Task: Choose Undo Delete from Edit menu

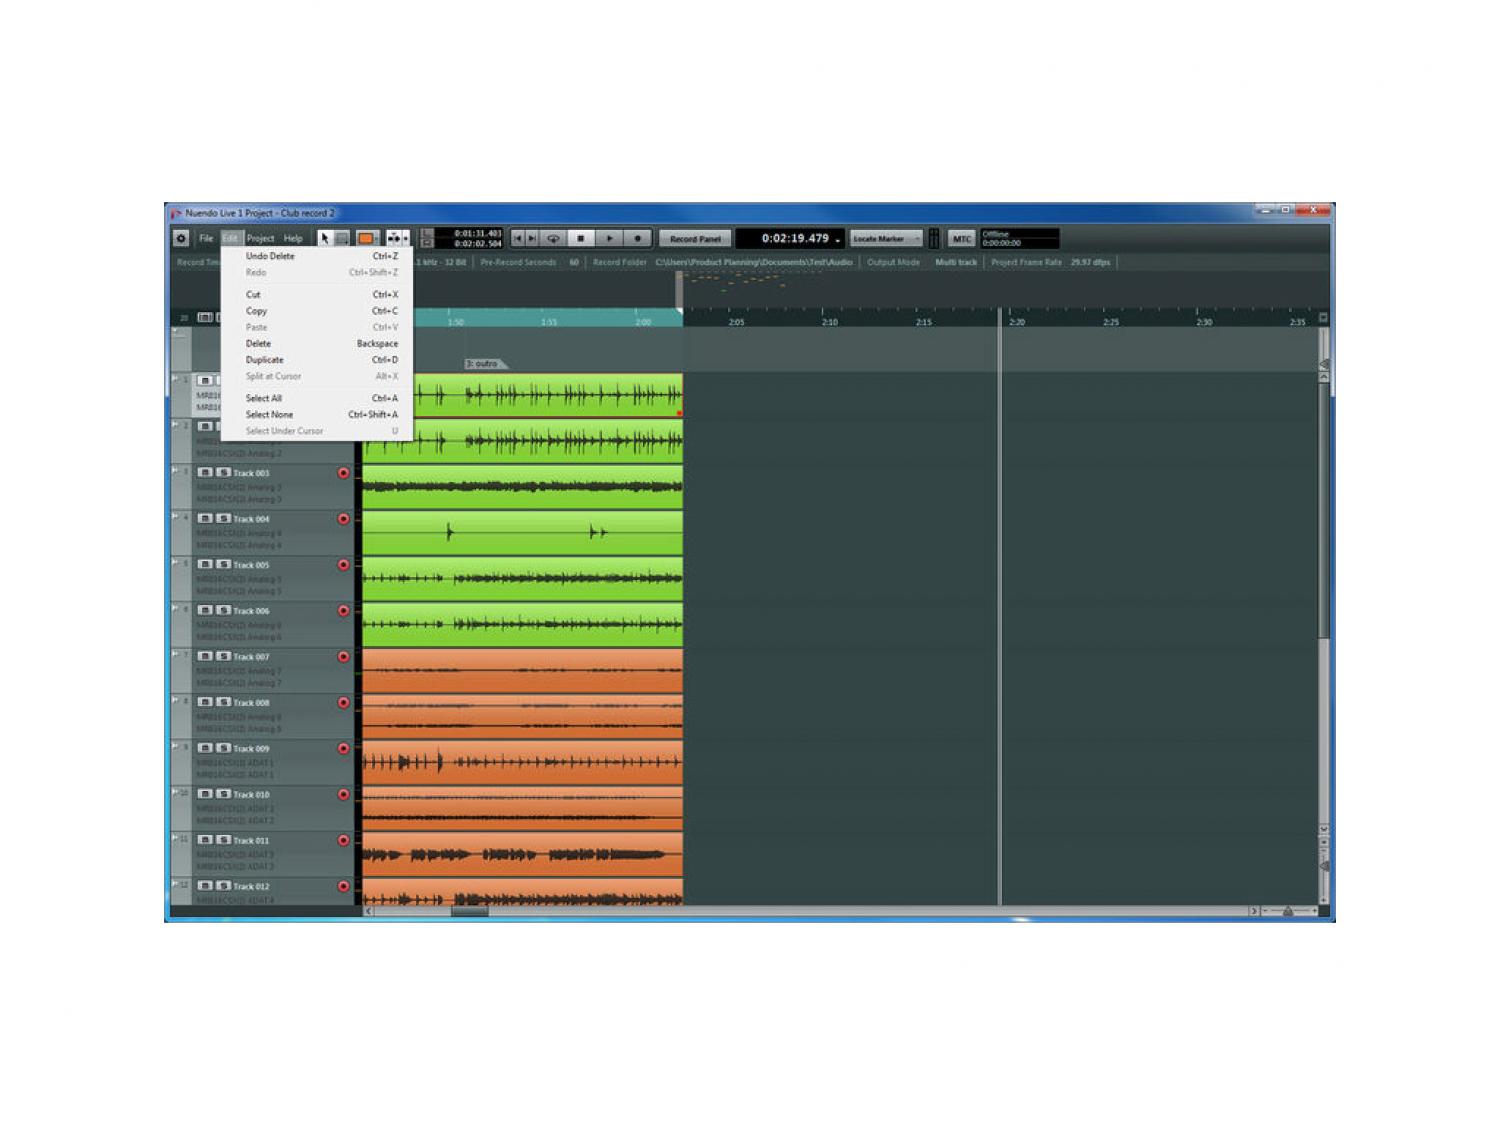Action: (270, 256)
